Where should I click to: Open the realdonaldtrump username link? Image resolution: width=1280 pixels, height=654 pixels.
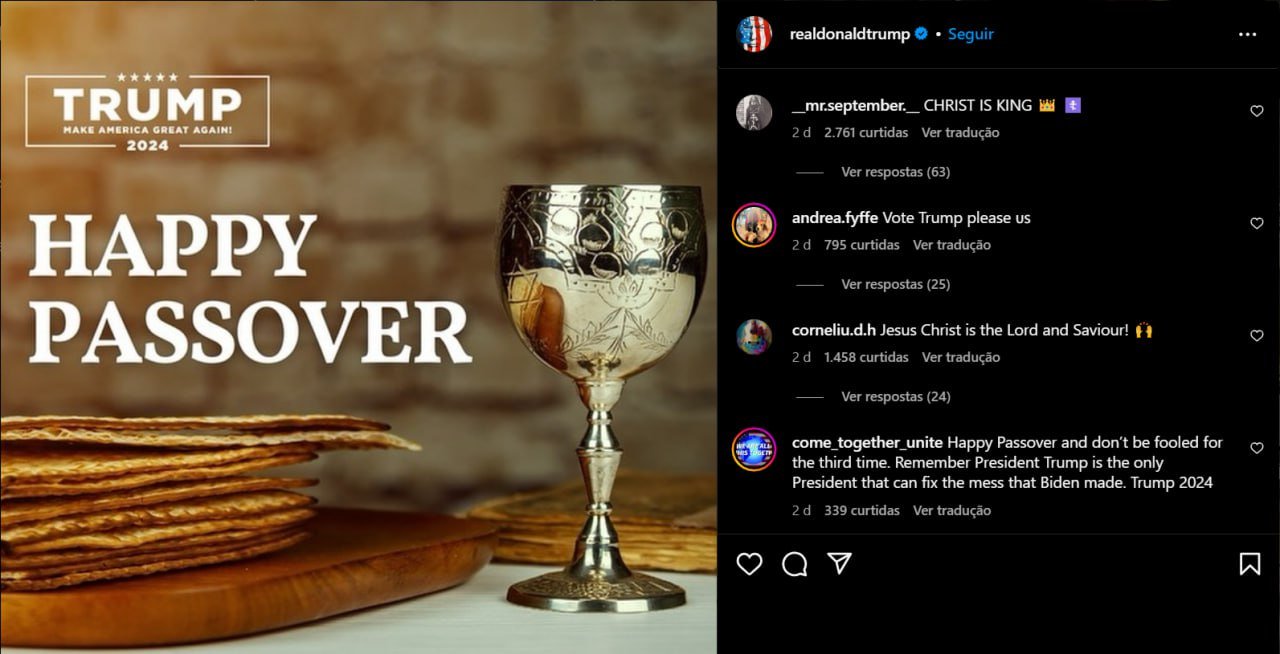[x=849, y=34]
